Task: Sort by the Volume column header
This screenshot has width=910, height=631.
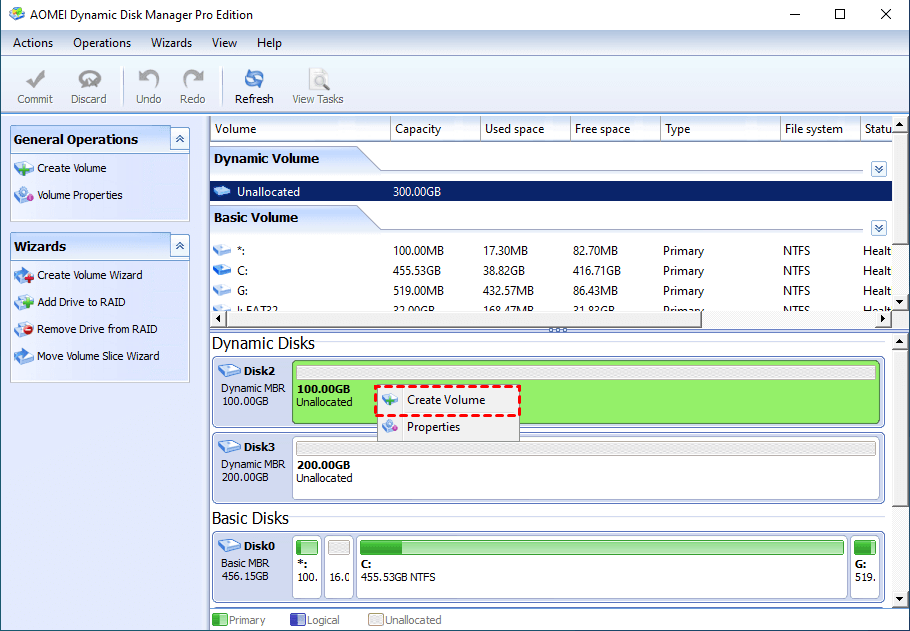Action: click(300, 129)
